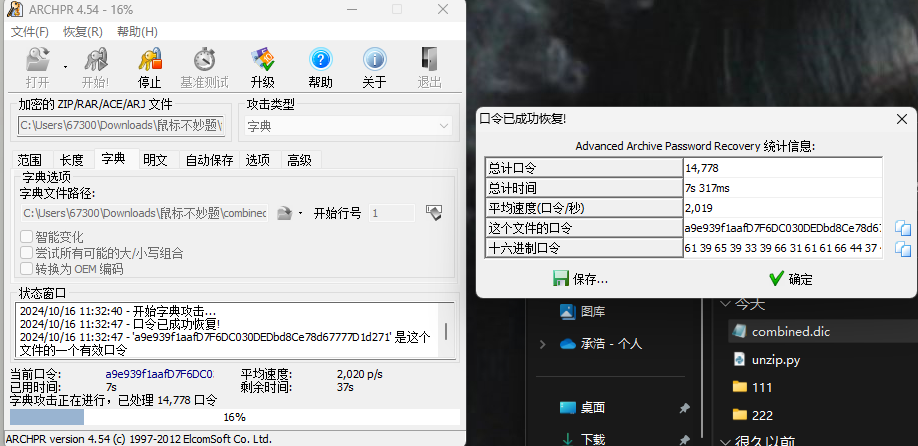Click the 十六进制口令 hex value cell

[783, 248]
